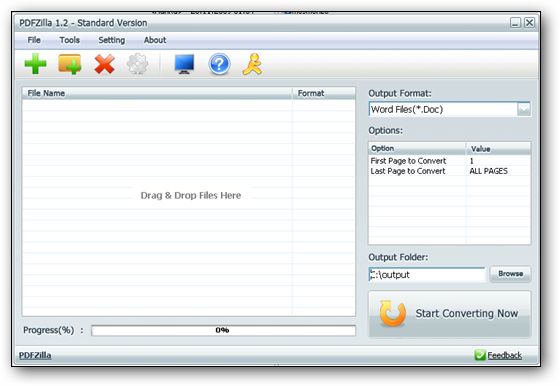Click the ALL PAGES value cell

tap(488, 171)
